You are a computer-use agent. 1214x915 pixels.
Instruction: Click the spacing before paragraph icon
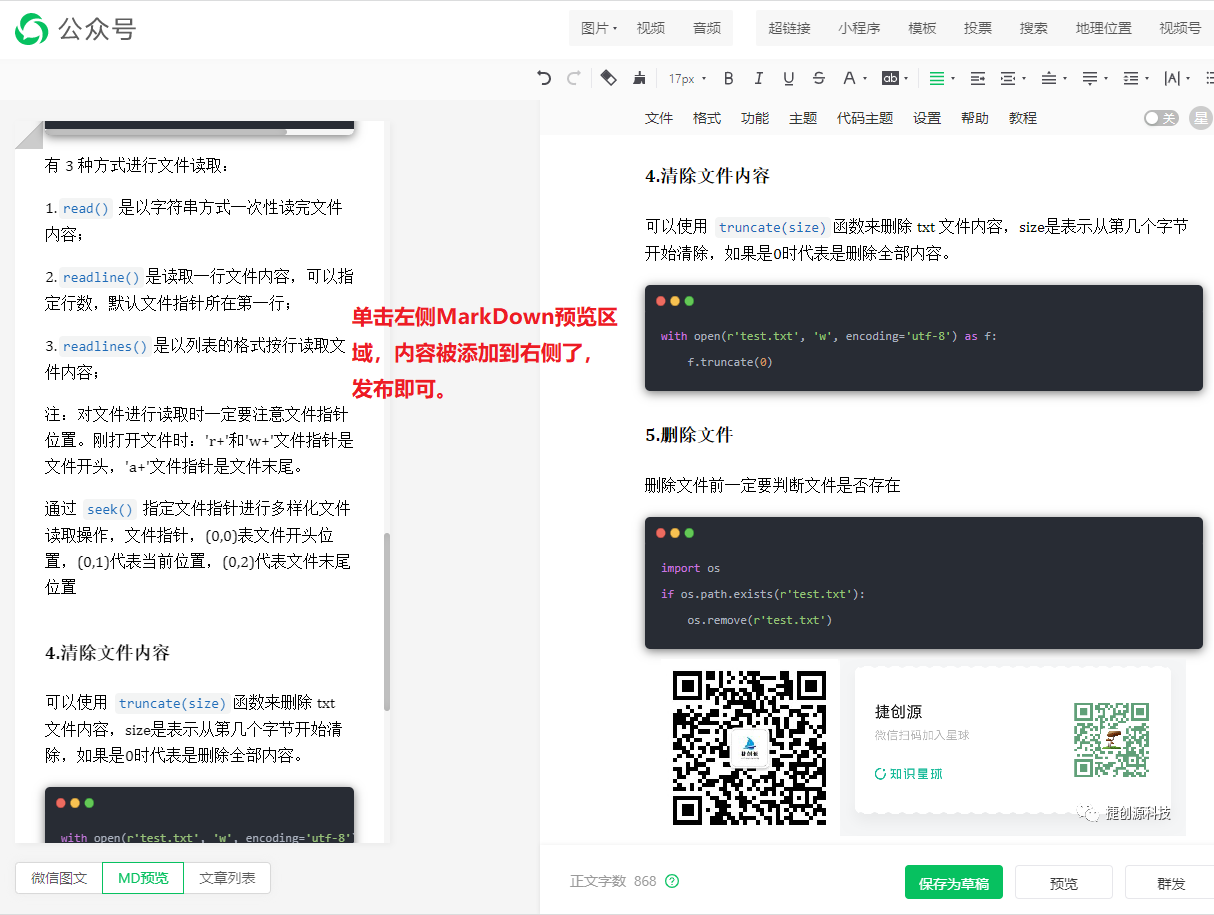point(1048,78)
